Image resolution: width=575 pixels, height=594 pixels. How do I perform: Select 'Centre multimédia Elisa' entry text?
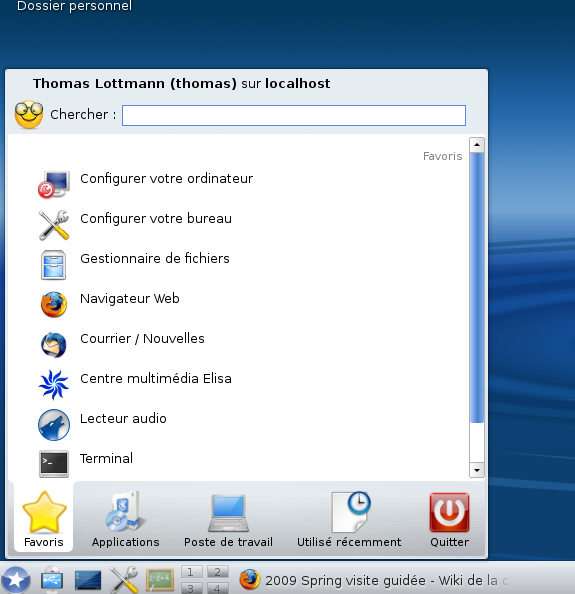coord(156,378)
